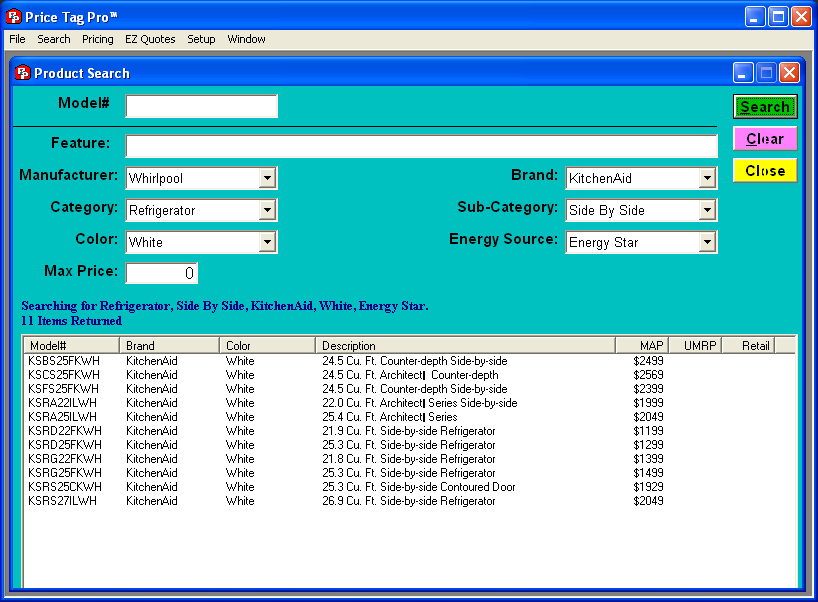This screenshot has width=818, height=602.
Task: Expand the Manufacturer dropdown
Action: click(267, 178)
